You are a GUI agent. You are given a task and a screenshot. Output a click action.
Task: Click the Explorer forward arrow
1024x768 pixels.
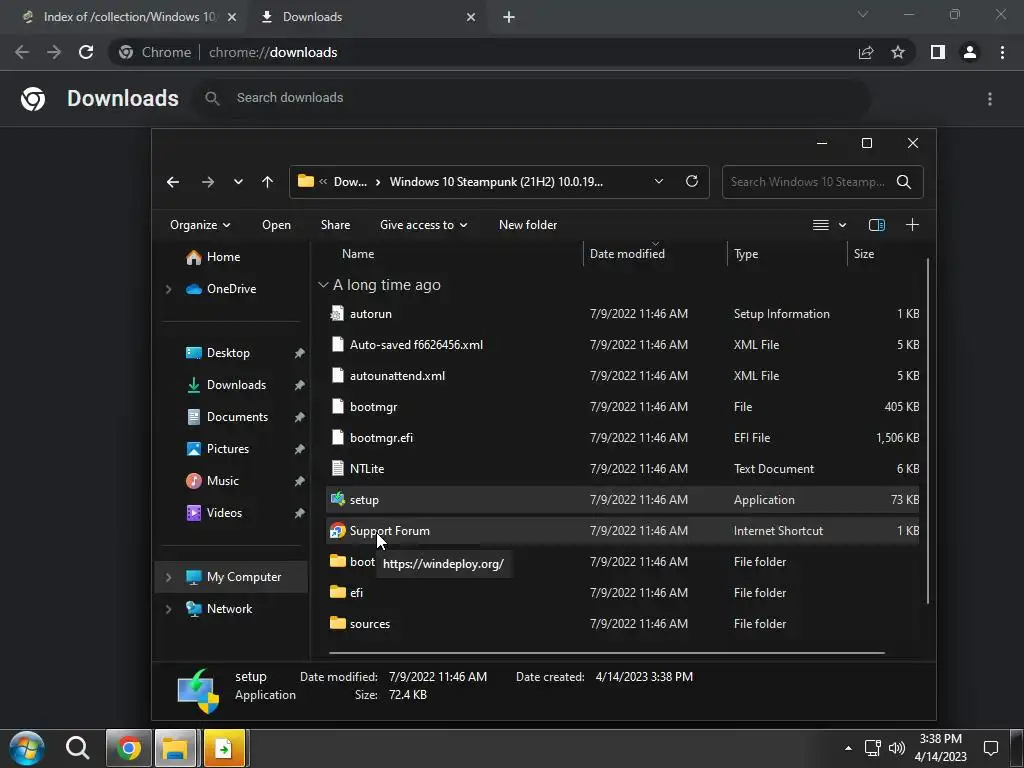tap(208, 182)
